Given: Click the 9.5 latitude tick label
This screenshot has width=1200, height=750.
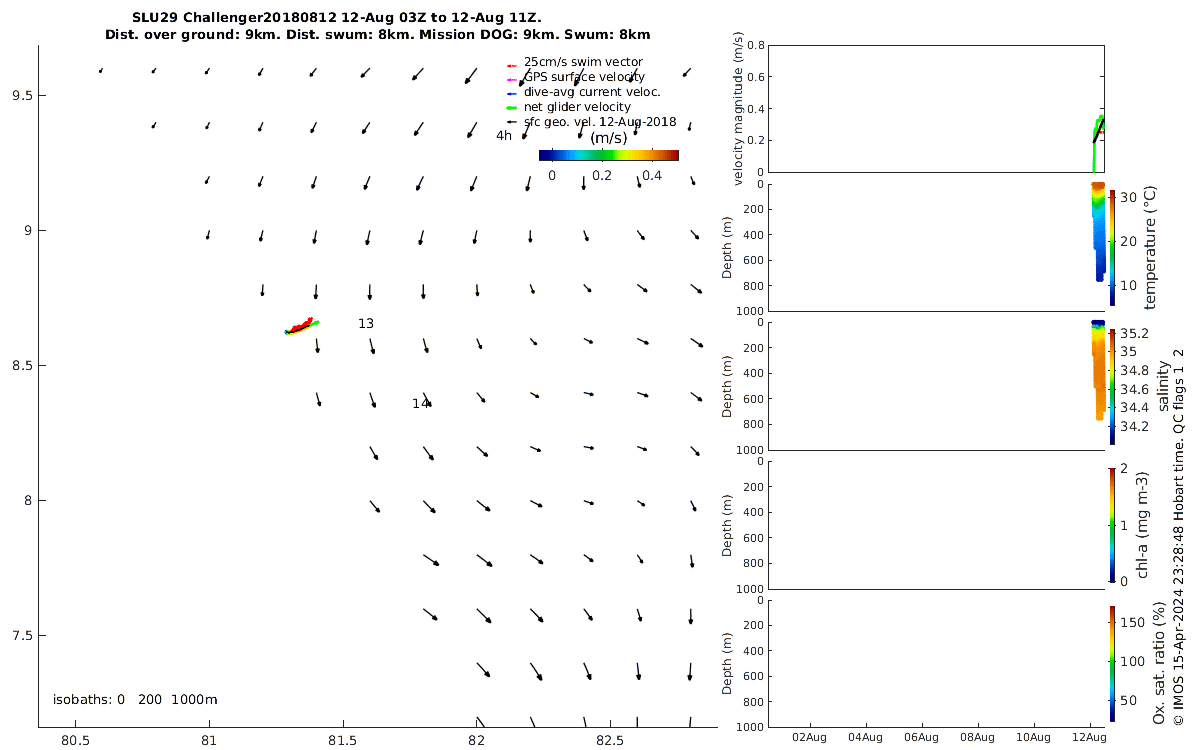Looking at the screenshot, I should [22, 96].
